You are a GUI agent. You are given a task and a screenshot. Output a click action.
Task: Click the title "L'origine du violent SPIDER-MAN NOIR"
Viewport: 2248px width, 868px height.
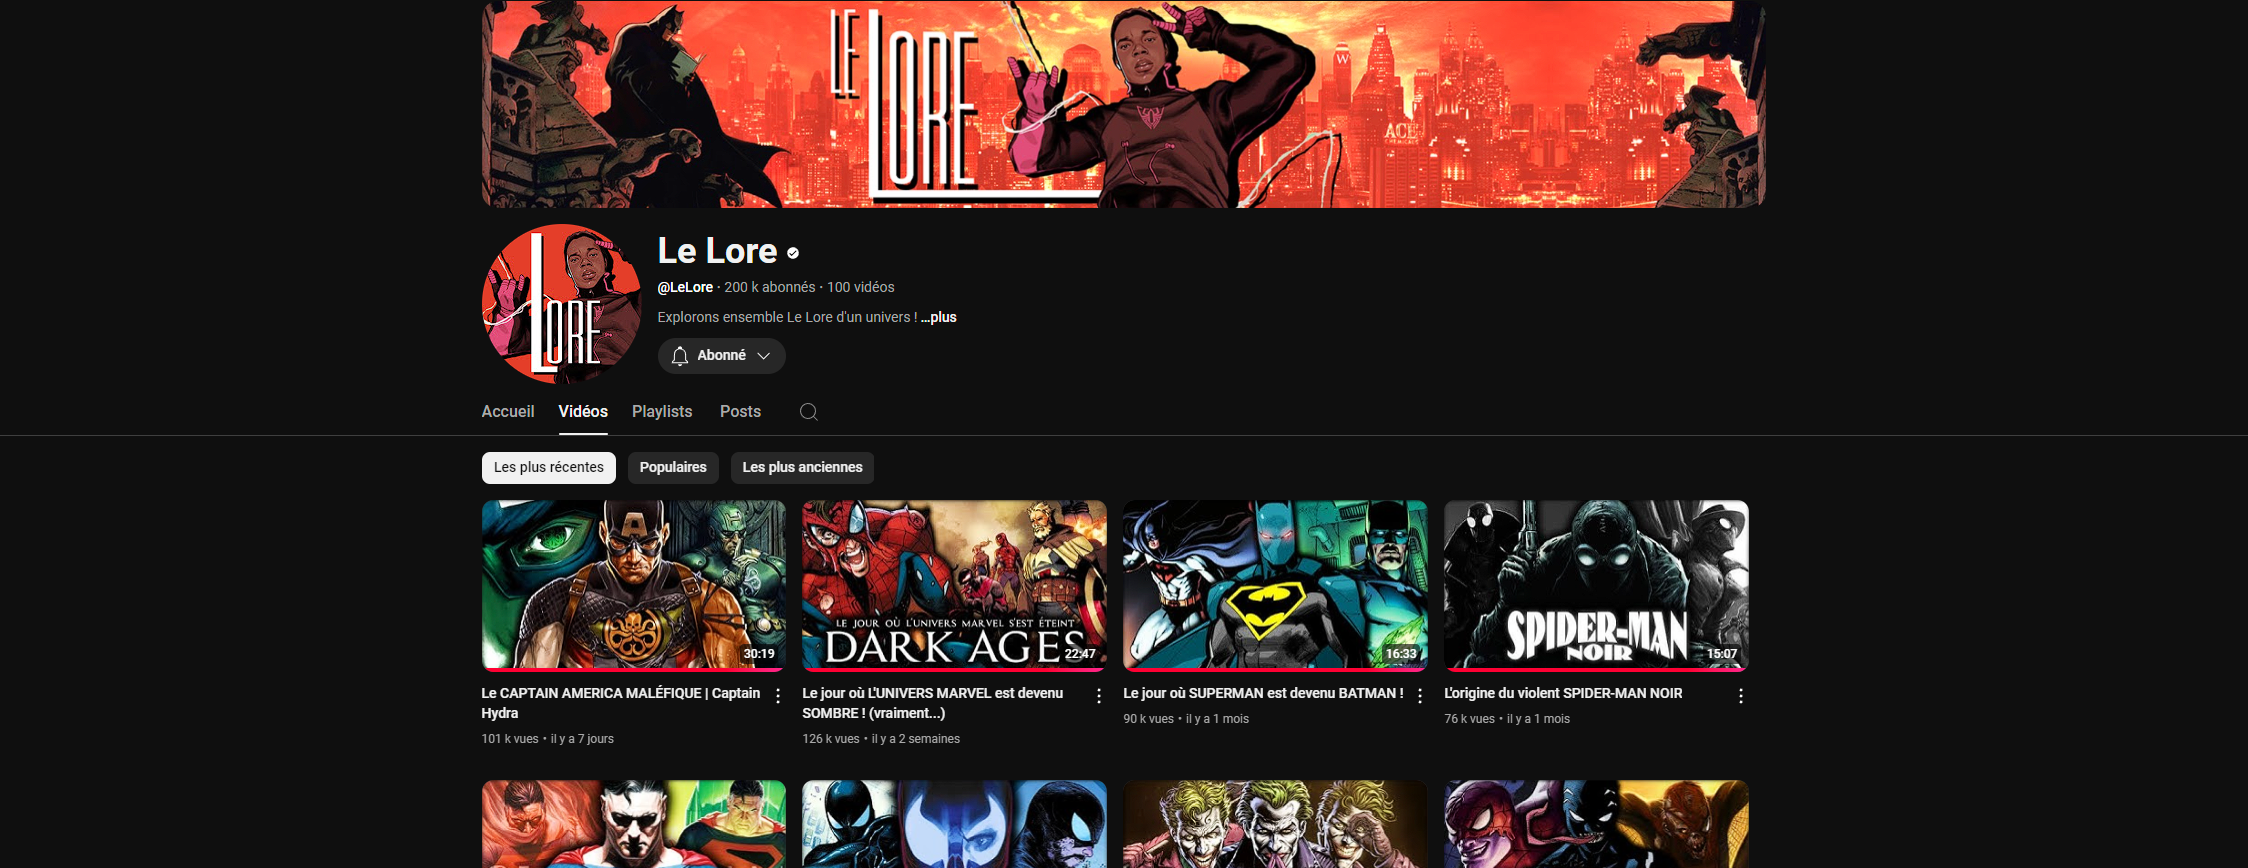(1563, 693)
